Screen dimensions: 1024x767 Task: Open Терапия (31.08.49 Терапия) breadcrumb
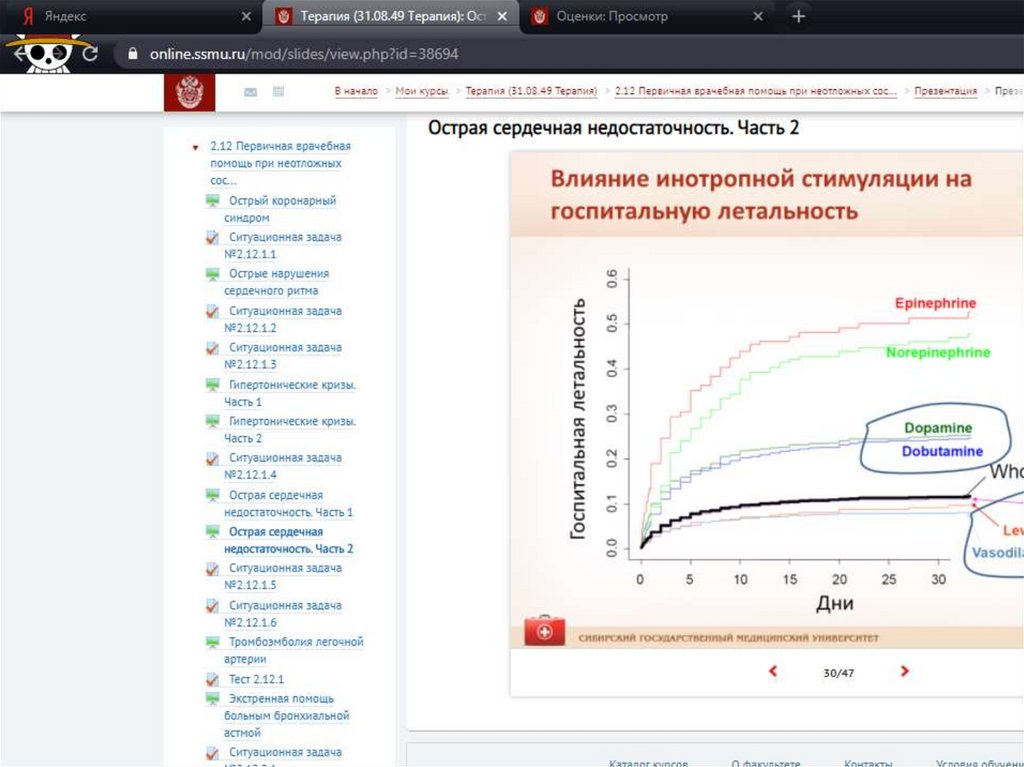pyautogui.click(x=531, y=91)
